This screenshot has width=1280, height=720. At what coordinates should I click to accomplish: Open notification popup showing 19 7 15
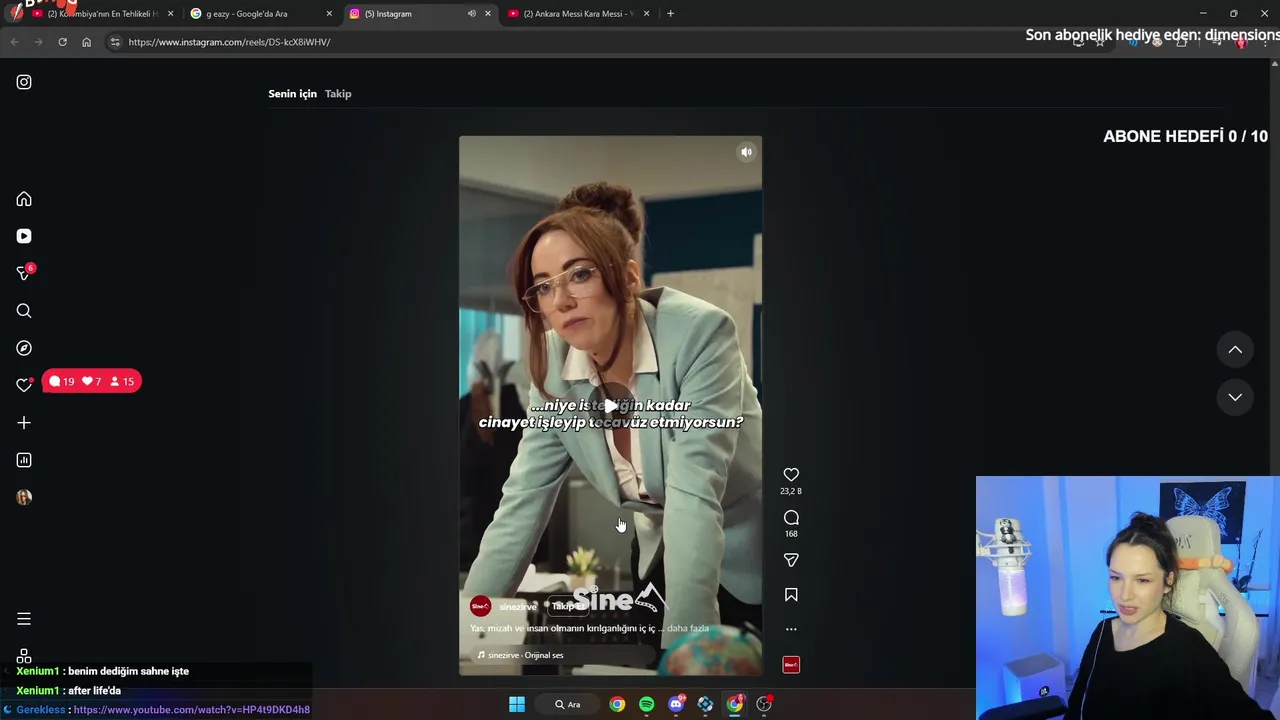[x=92, y=381]
